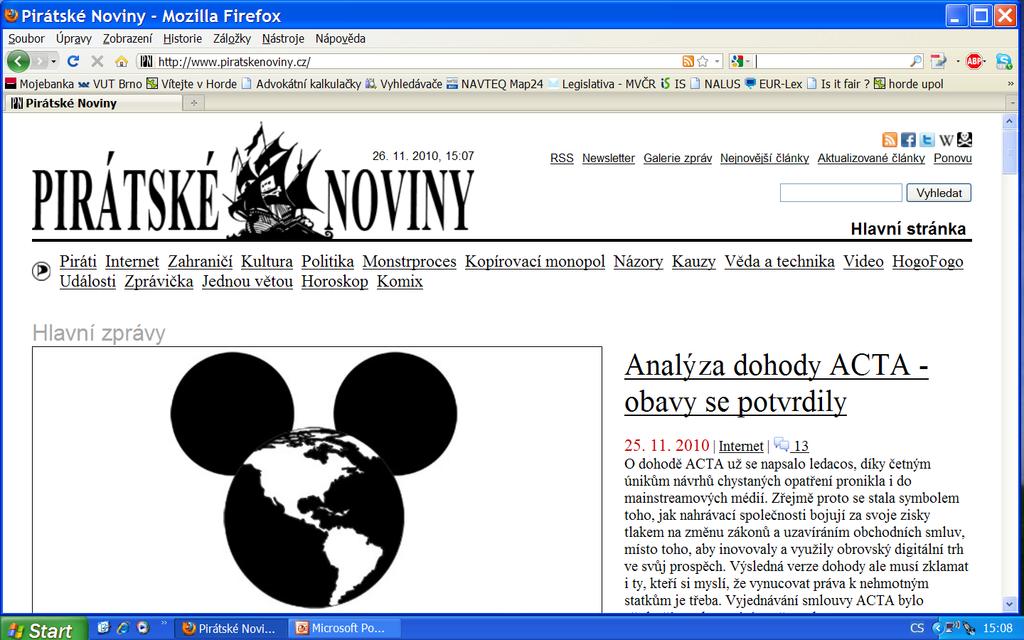
Task: Open the Věda a technika section
Action: [x=779, y=261]
